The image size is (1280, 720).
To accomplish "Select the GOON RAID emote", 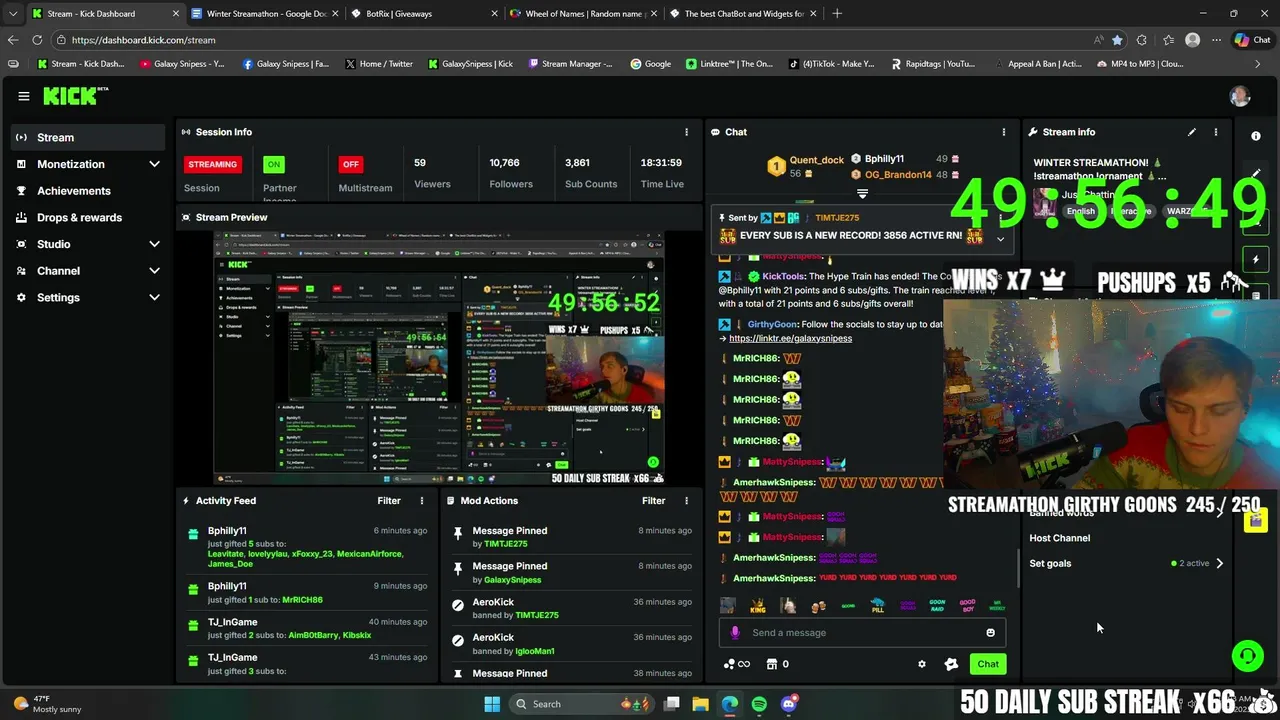I will coord(937,606).
